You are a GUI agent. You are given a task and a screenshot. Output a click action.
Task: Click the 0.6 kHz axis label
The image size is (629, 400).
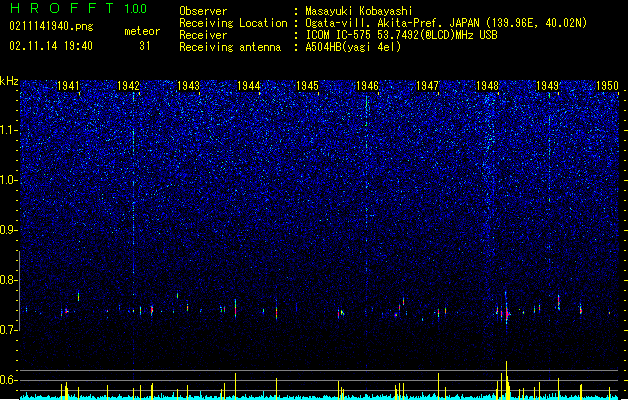point(8,380)
